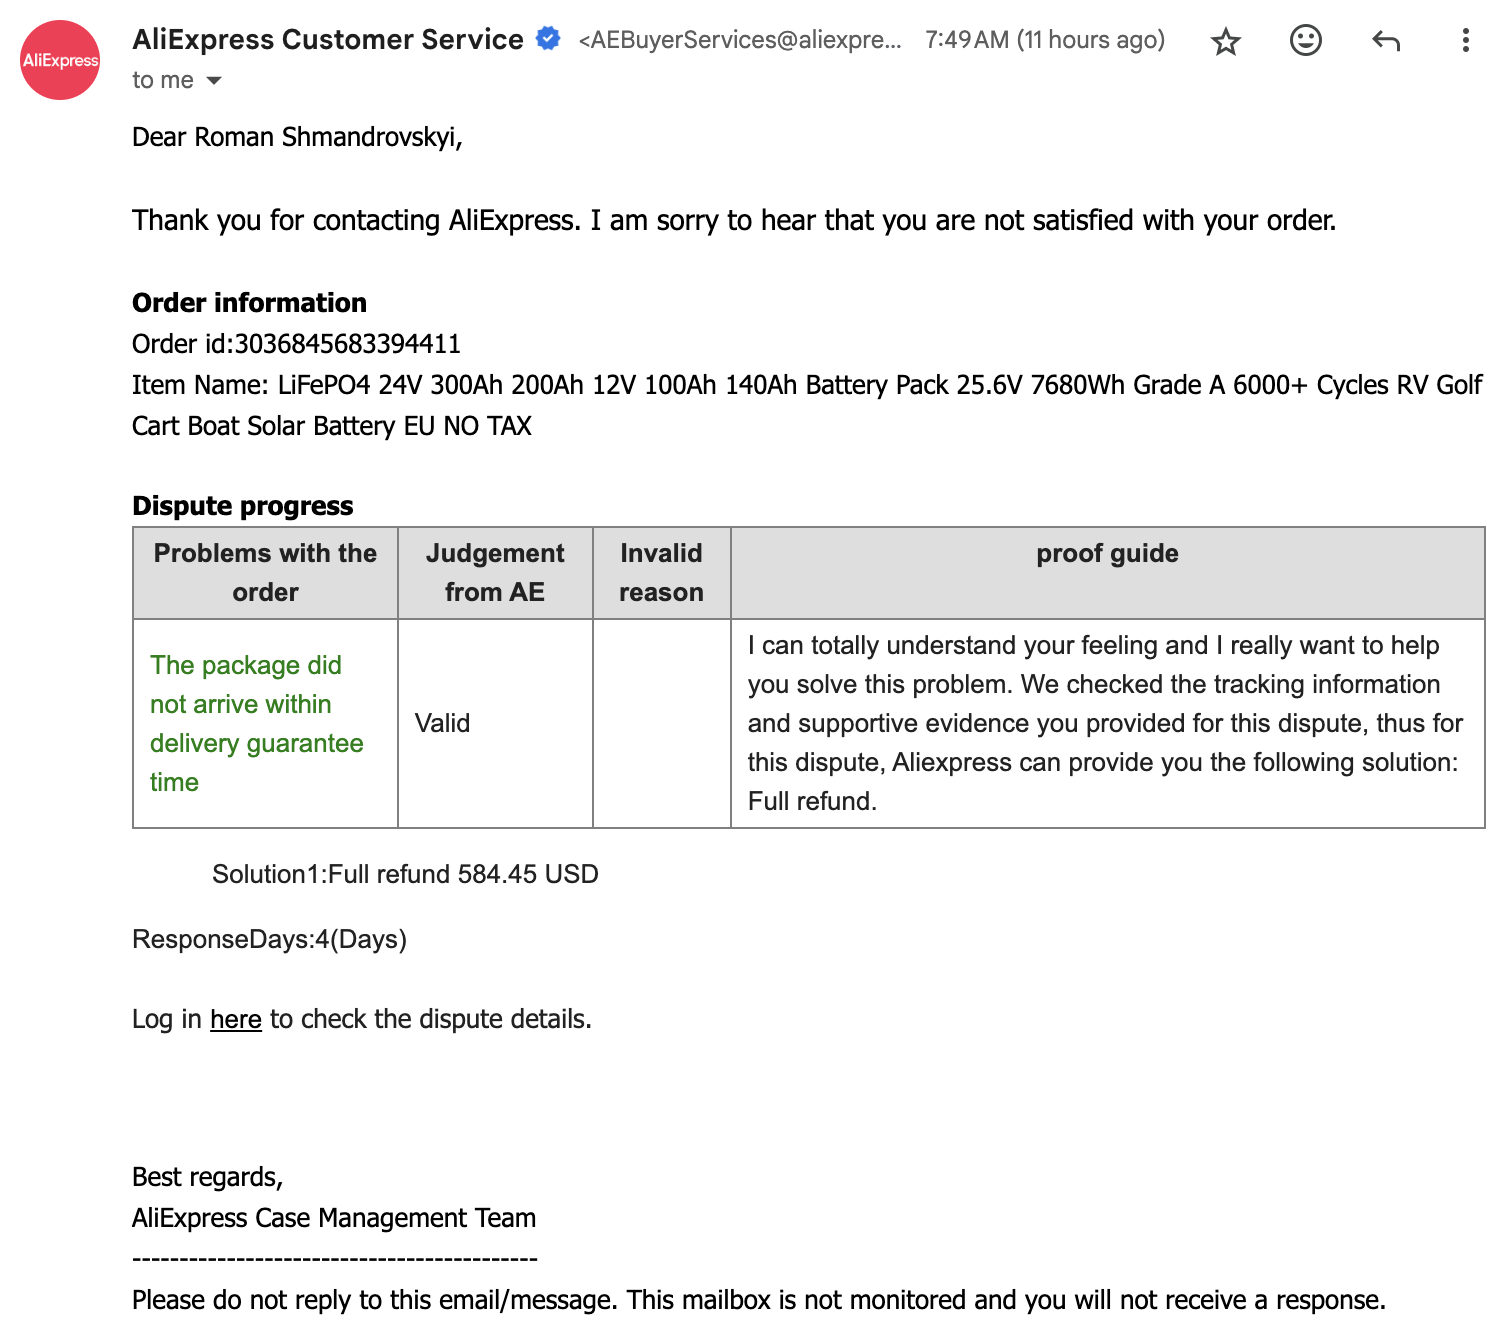This screenshot has height=1338, width=1496.
Task: Add an emoji reaction to the email
Action: click(1305, 40)
